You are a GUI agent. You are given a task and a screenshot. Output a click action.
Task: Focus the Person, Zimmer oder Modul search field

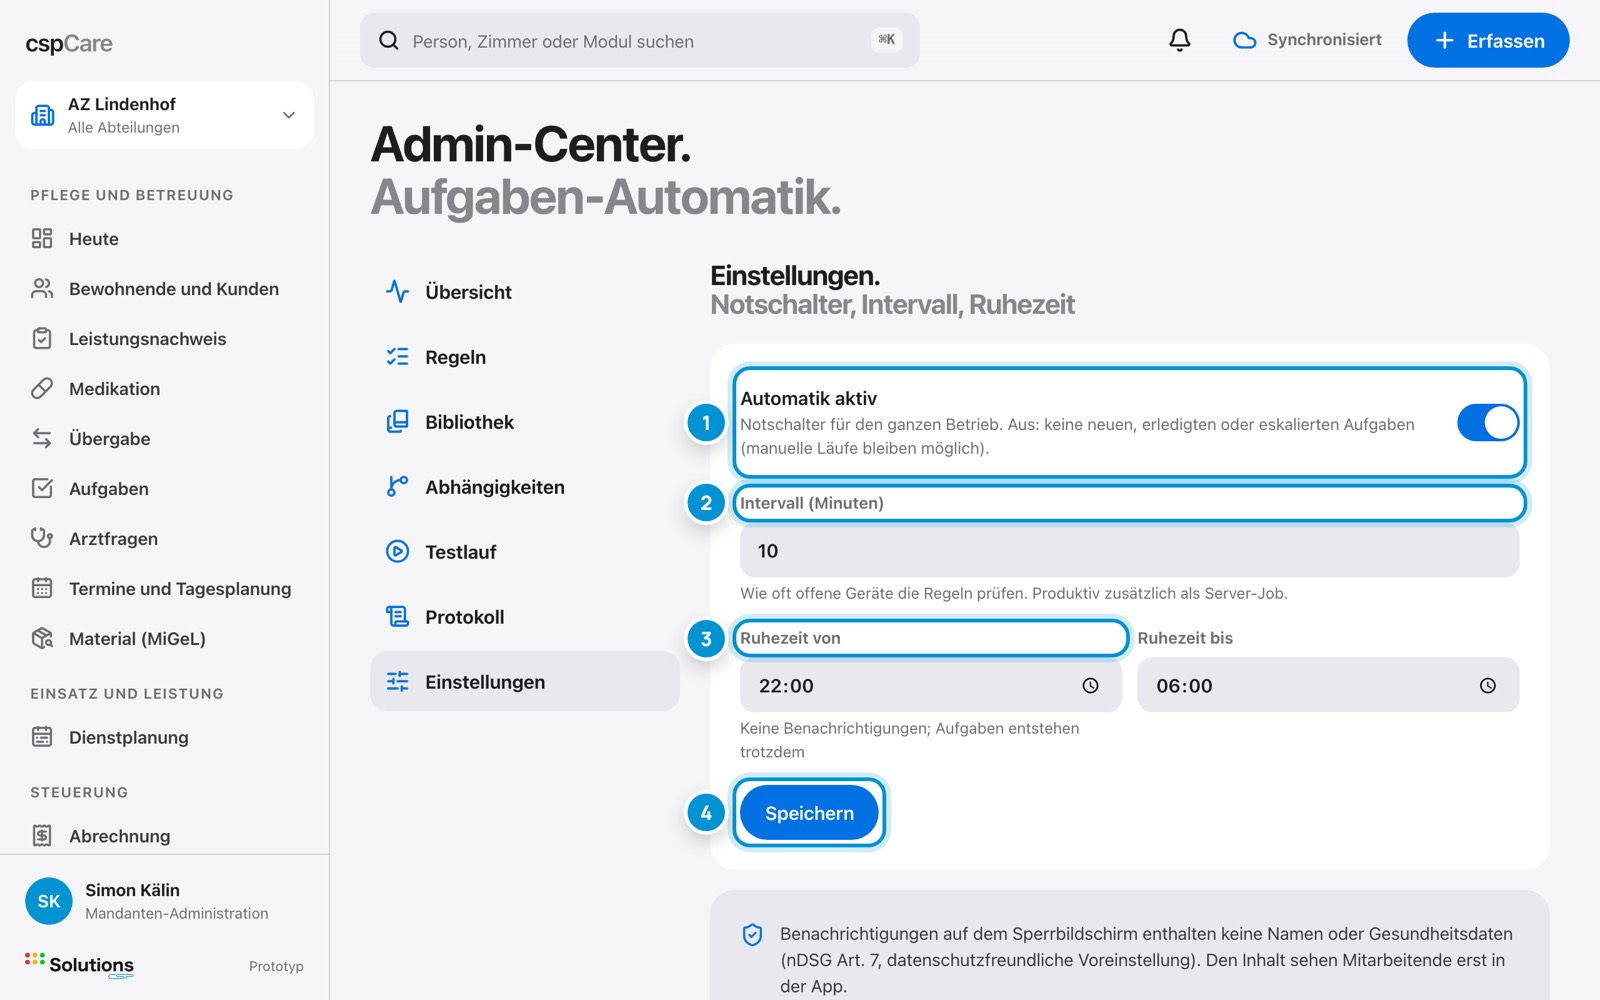click(x=640, y=40)
